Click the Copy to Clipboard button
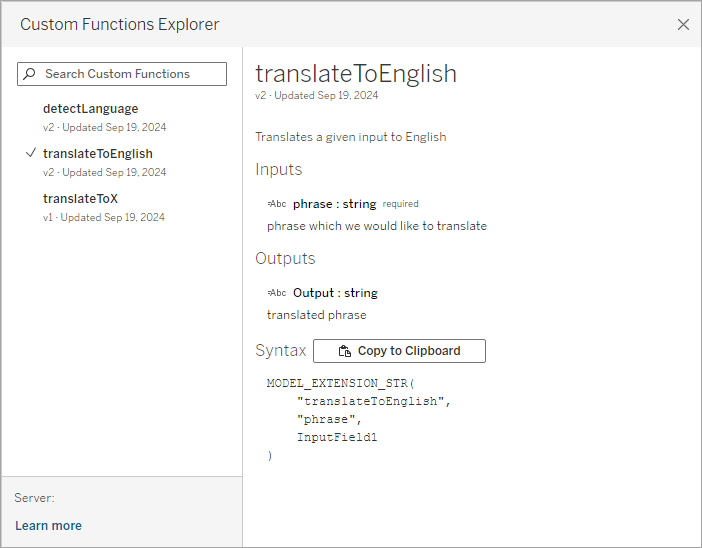Screen dimensions: 702x548 click(399, 351)
